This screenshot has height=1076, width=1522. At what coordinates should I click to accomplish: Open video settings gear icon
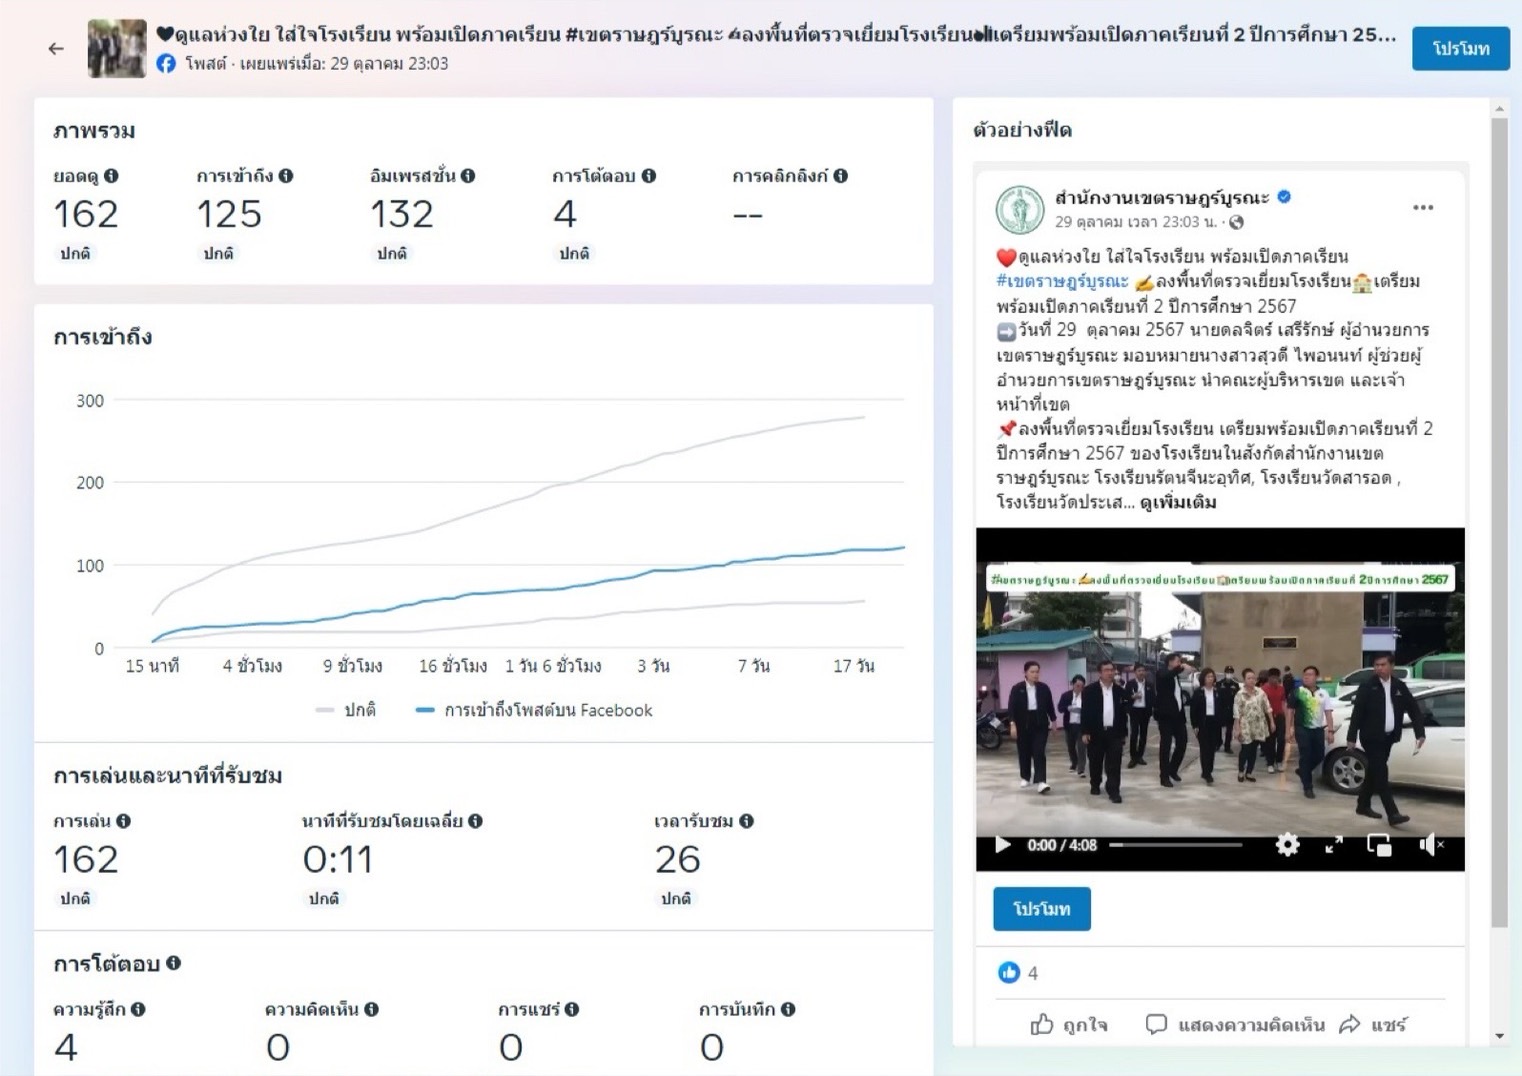1287,845
